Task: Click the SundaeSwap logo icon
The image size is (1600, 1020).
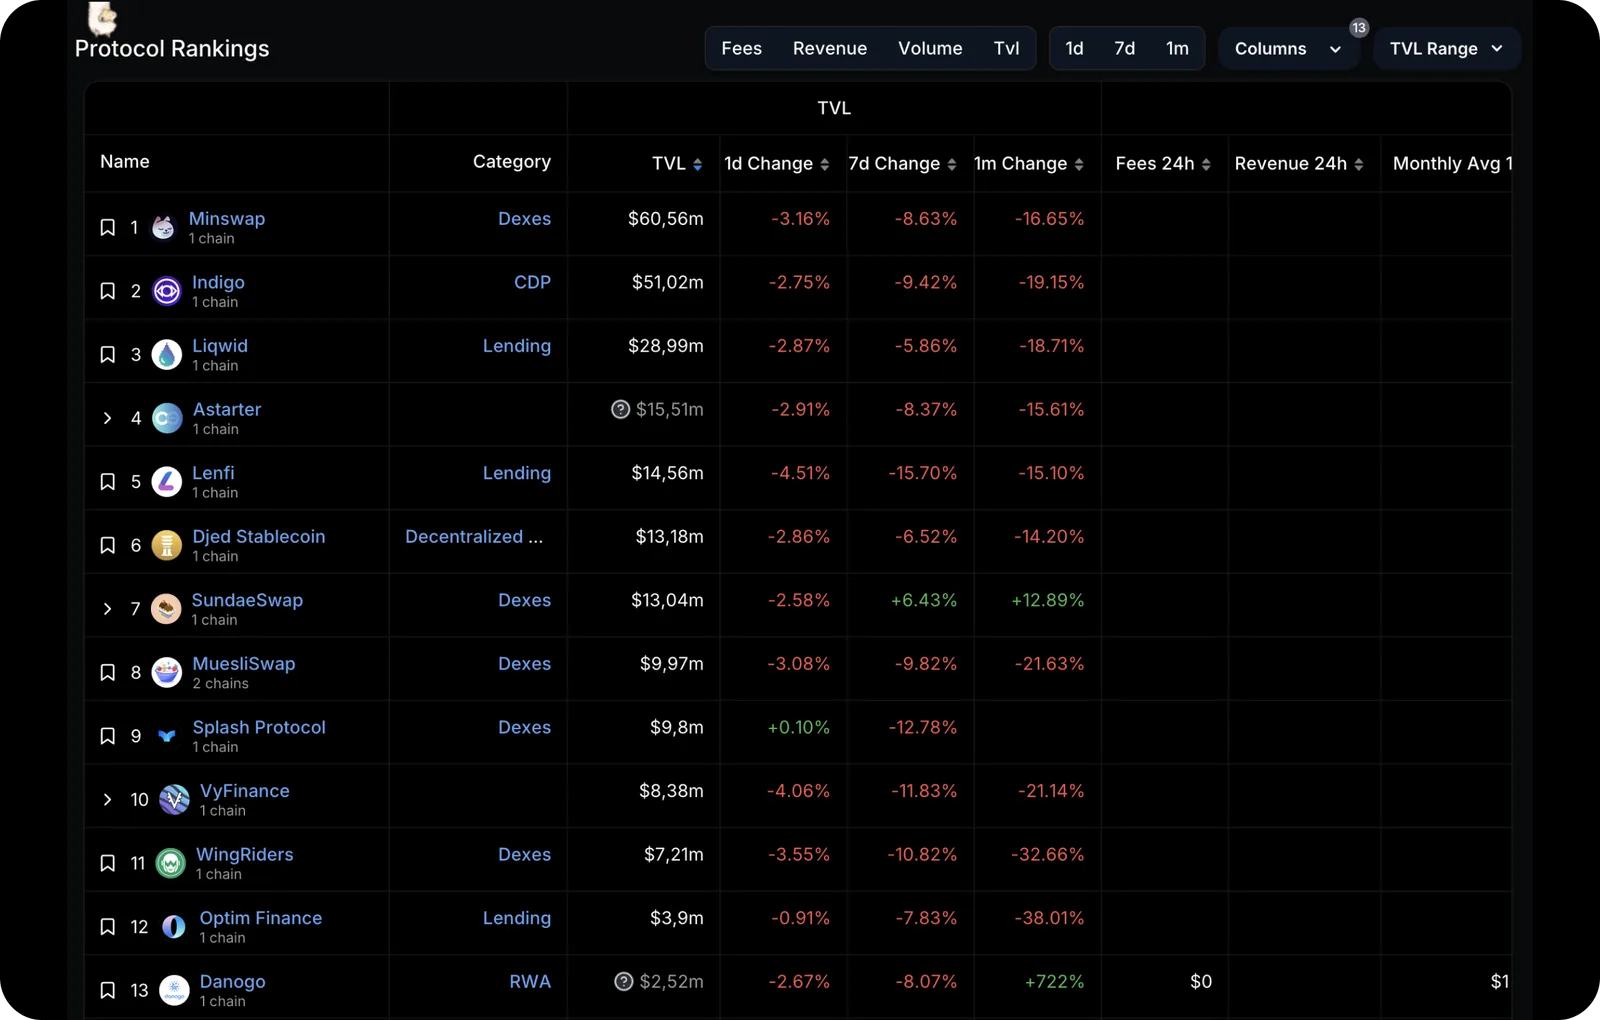Action: pos(166,609)
